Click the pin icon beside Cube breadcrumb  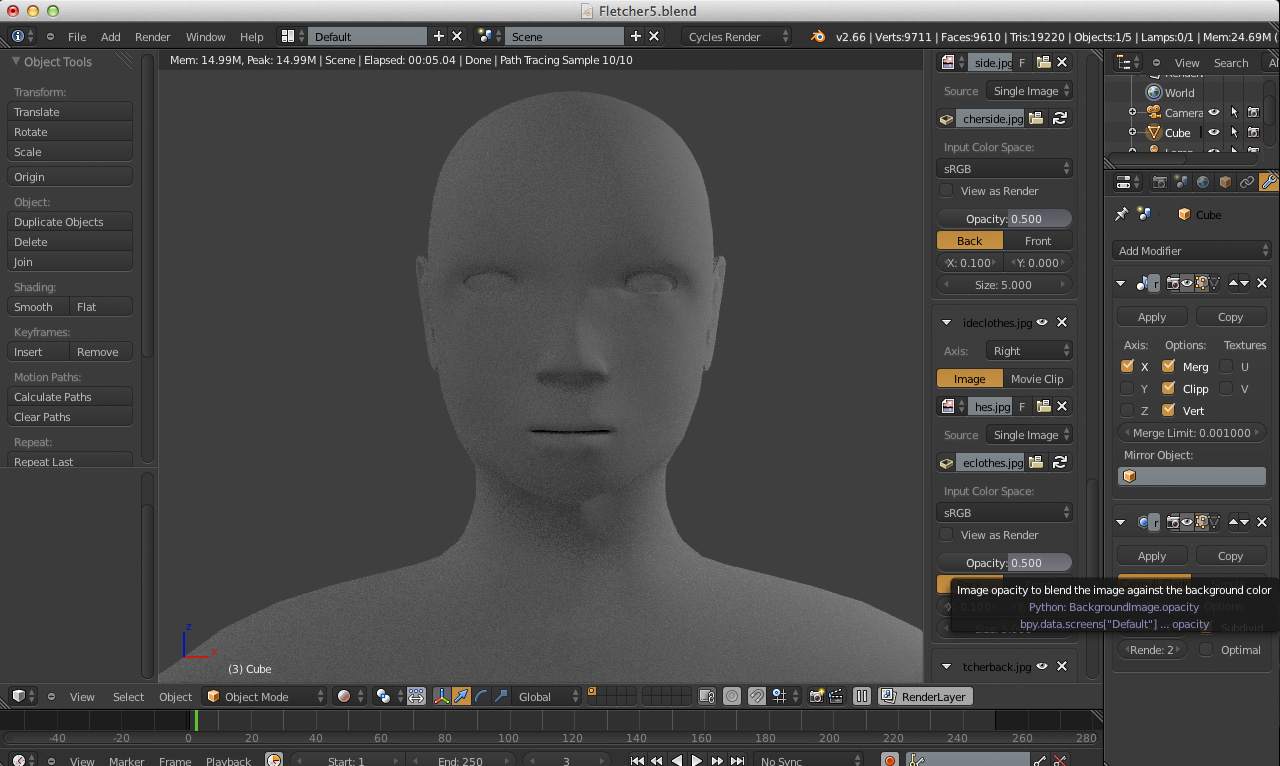[x=1121, y=214]
